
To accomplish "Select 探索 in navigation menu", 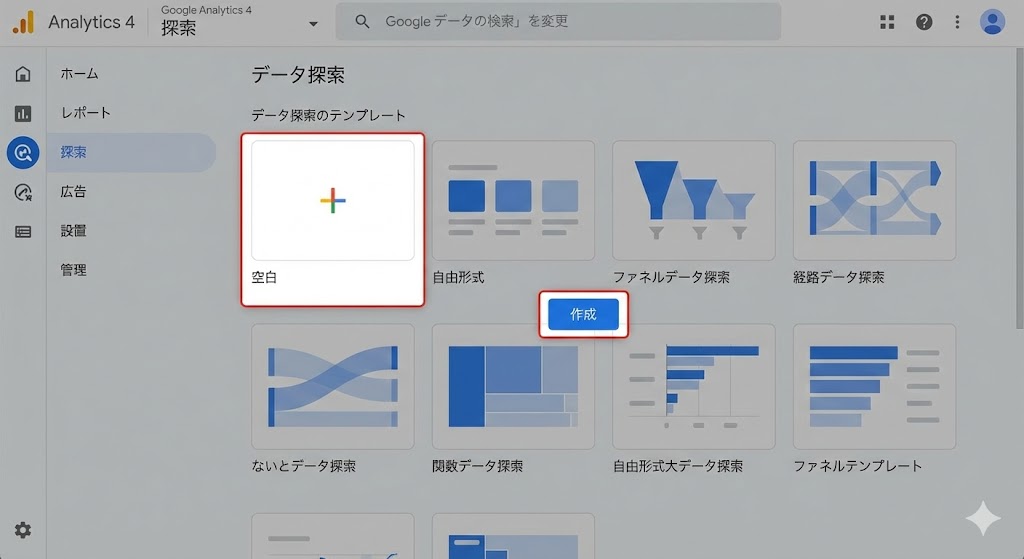I will (131, 152).
